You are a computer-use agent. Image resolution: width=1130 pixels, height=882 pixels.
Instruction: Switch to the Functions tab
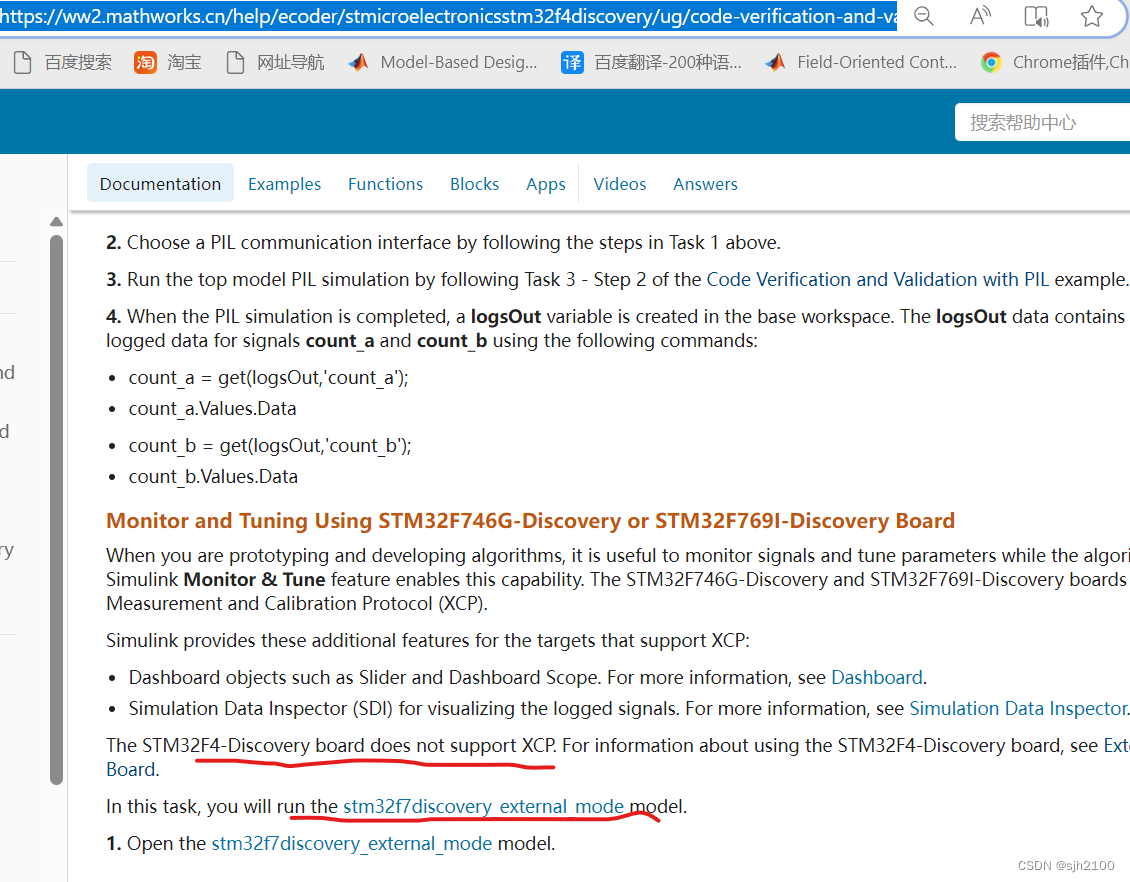[x=386, y=184]
